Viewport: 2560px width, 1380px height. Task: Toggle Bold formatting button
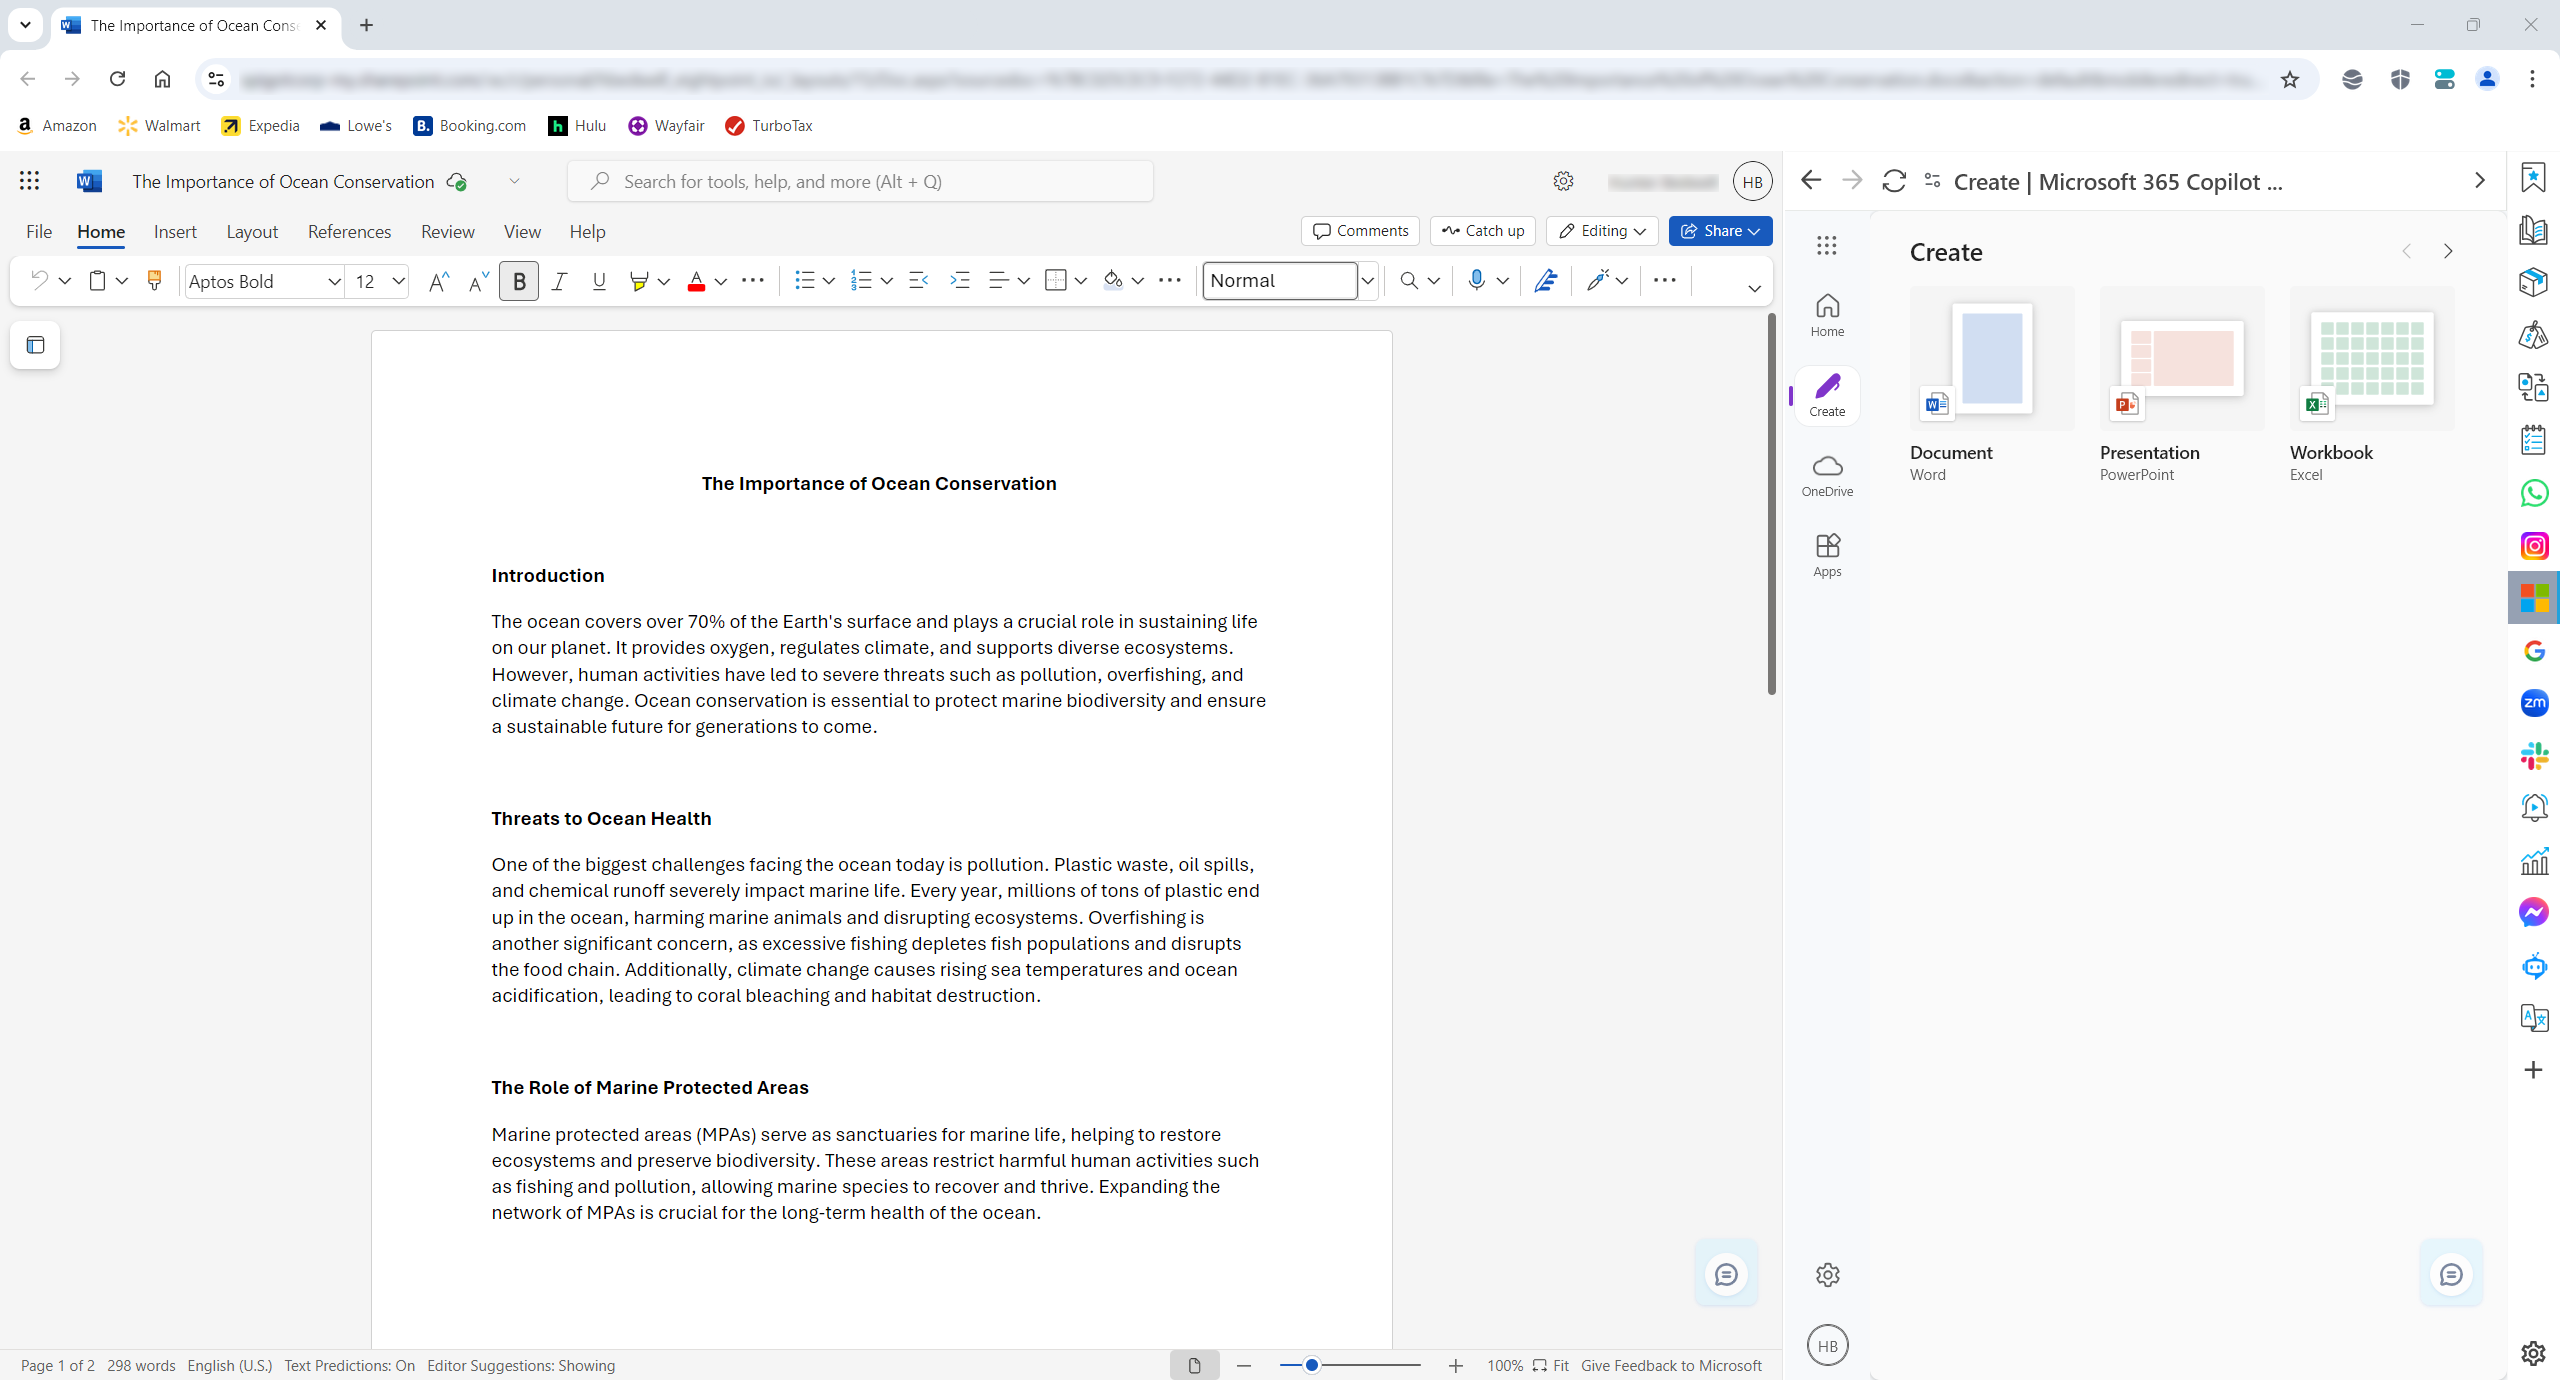coord(519,281)
